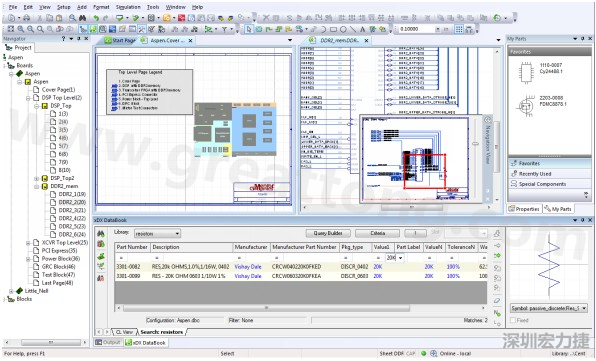Select the 3301-0082 resistor row
The width and height of the screenshot is (596, 361).
click(301, 267)
